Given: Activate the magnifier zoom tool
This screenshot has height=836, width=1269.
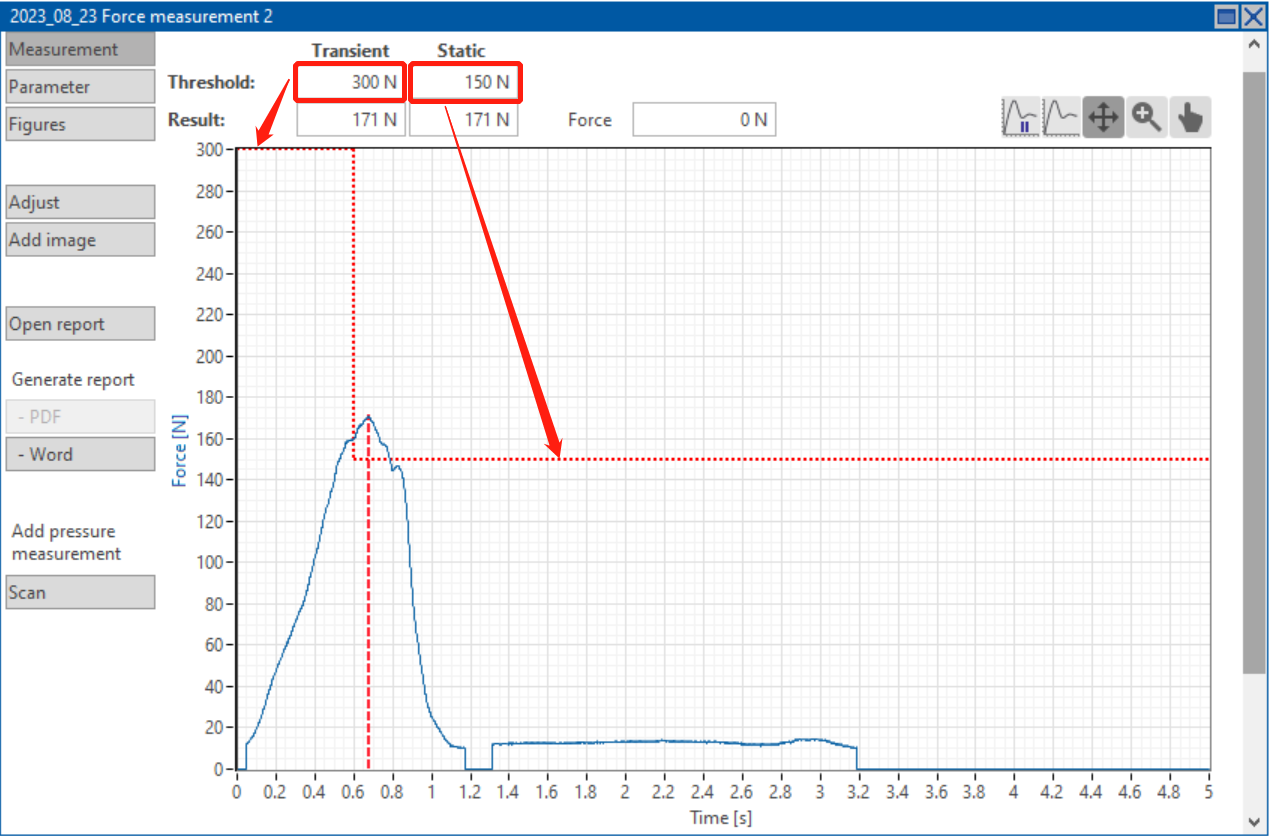Looking at the screenshot, I should (x=1146, y=118).
